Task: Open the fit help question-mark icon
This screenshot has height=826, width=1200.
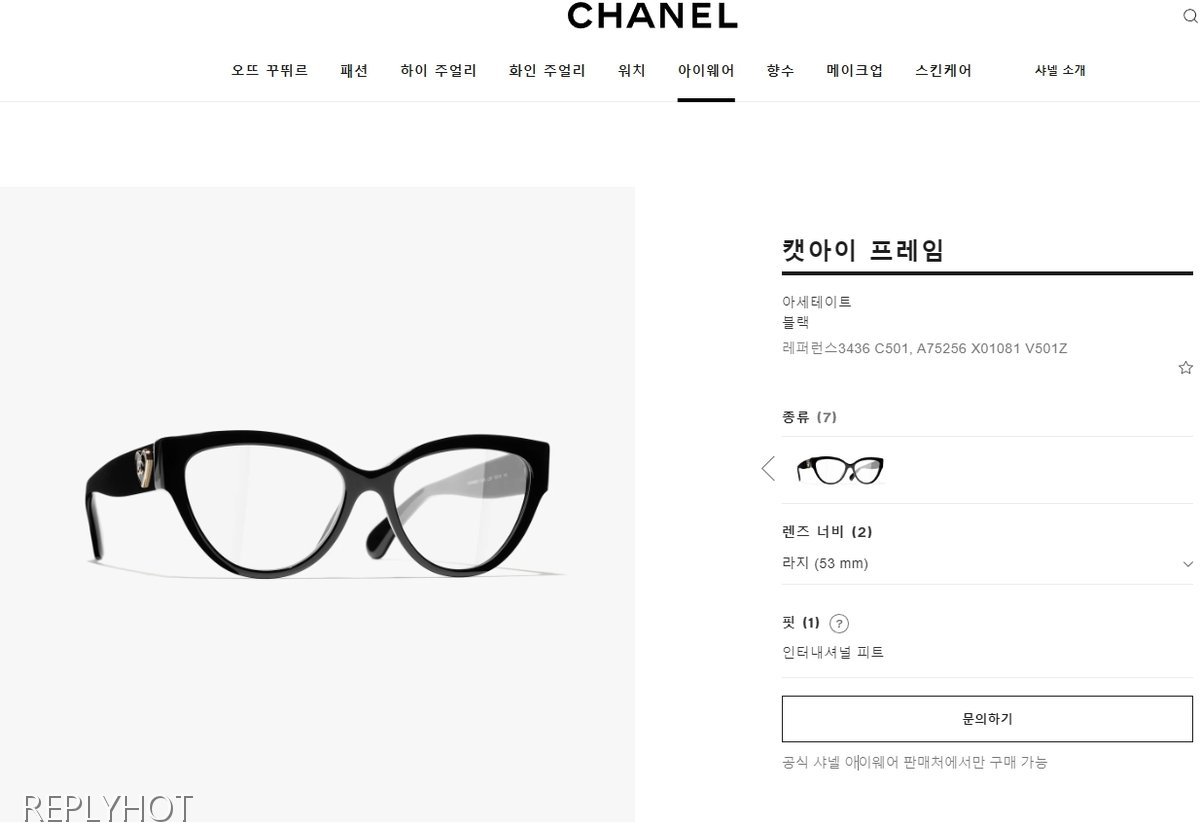Action: pyautogui.click(x=839, y=624)
